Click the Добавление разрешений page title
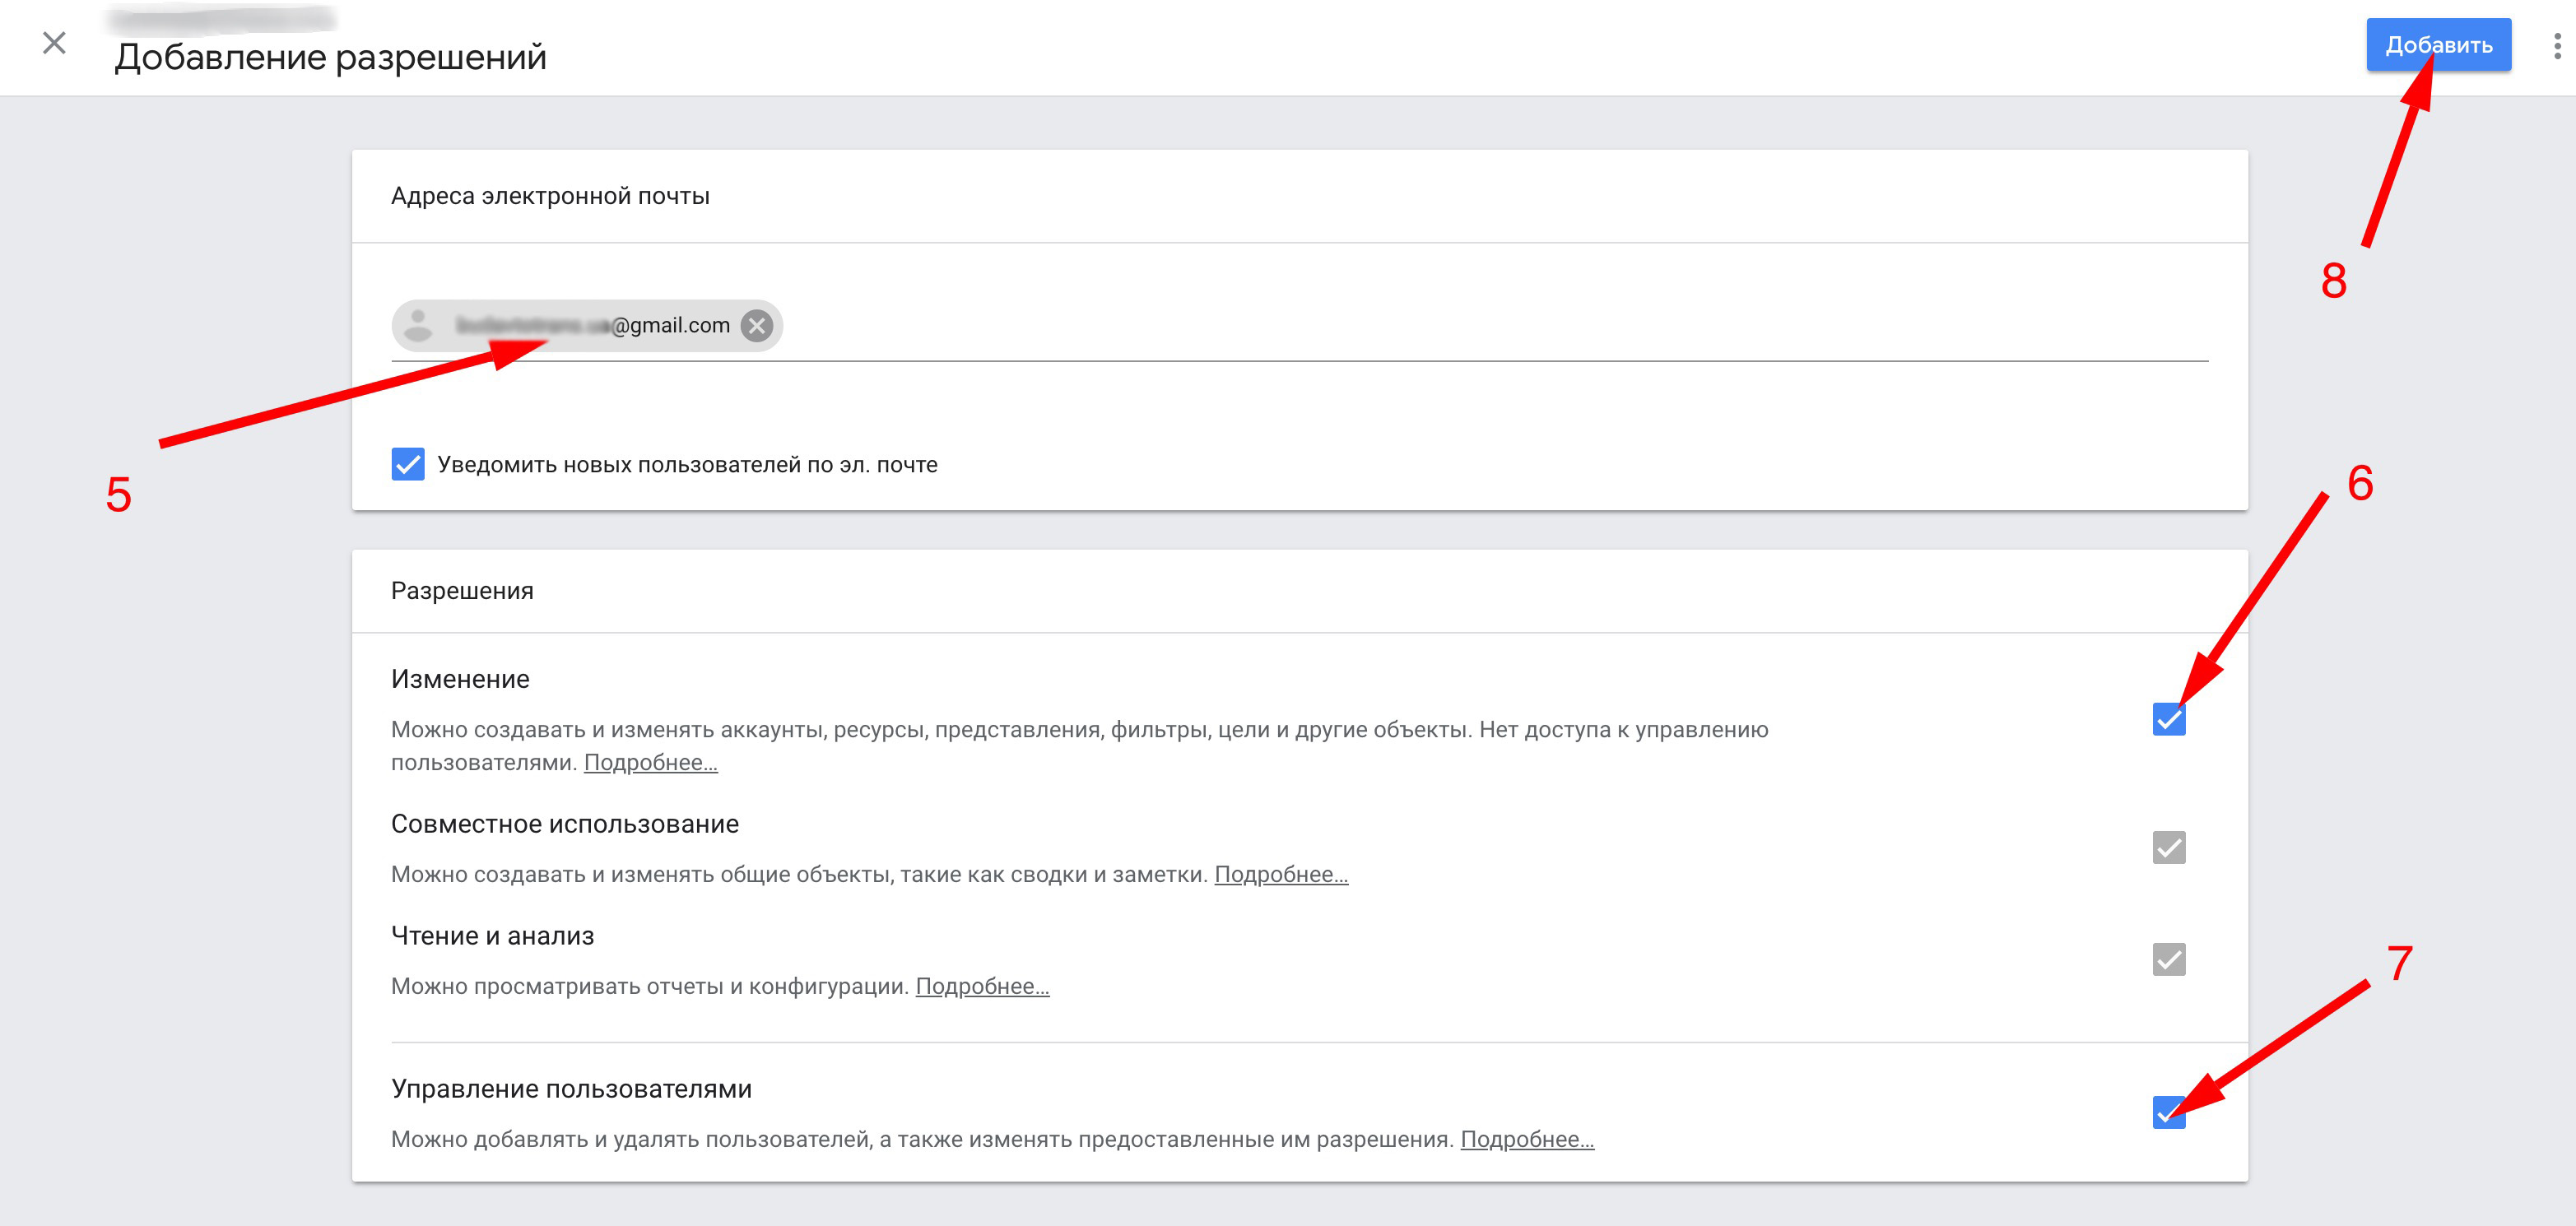2576x1226 pixels. (330, 57)
